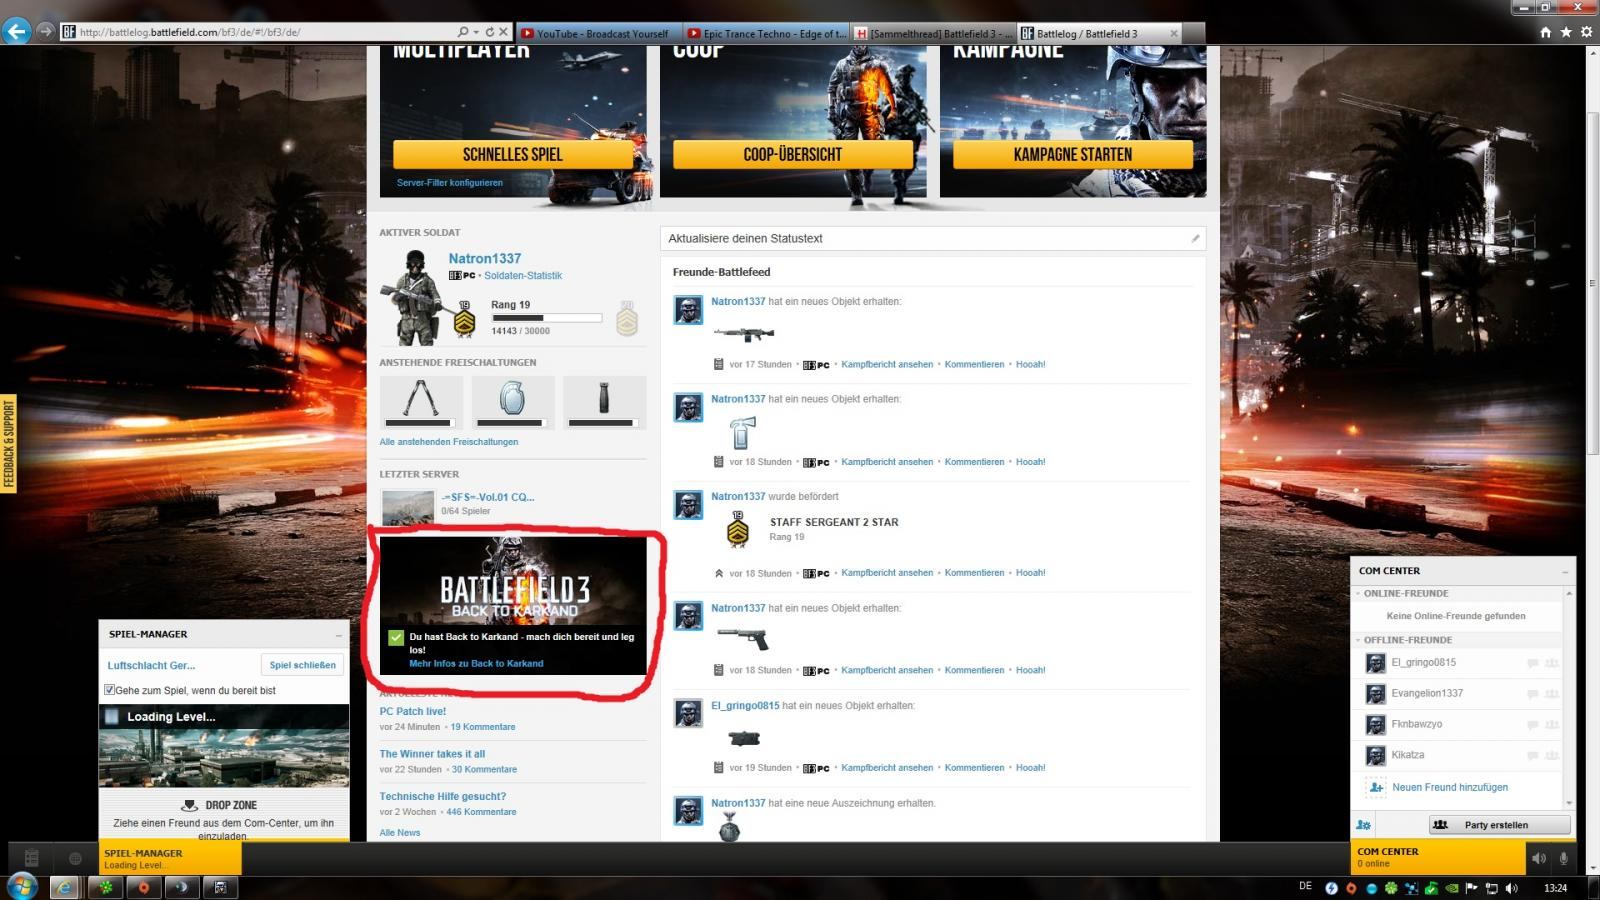Click the first pending unlock bipod item
This screenshot has height=900, width=1600.
click(421, 402)
